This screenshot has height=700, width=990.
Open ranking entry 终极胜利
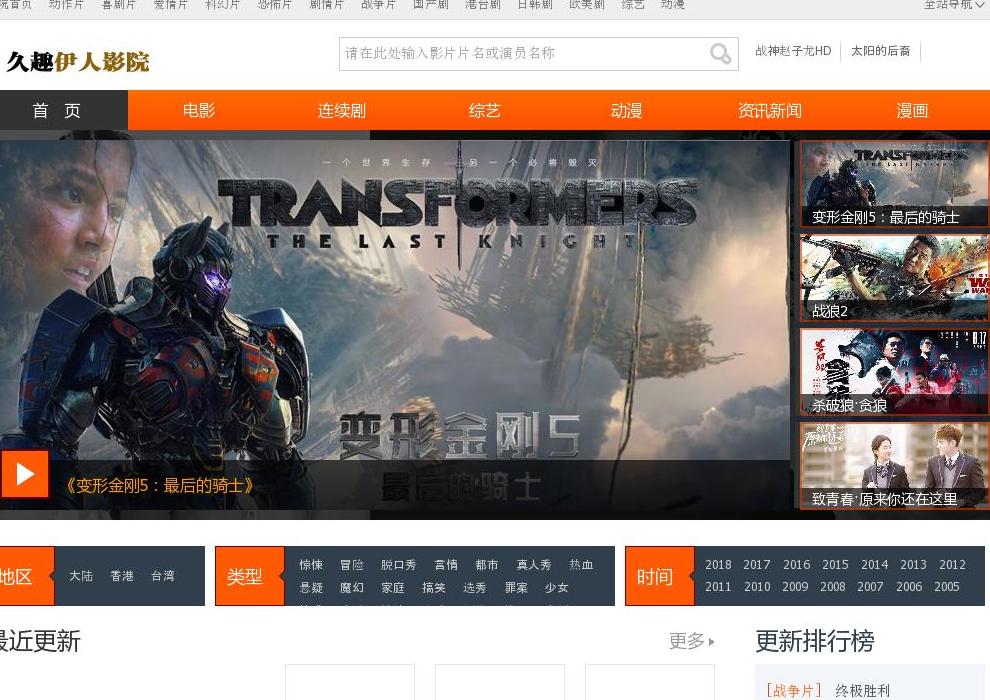click(x=862, y=691)
